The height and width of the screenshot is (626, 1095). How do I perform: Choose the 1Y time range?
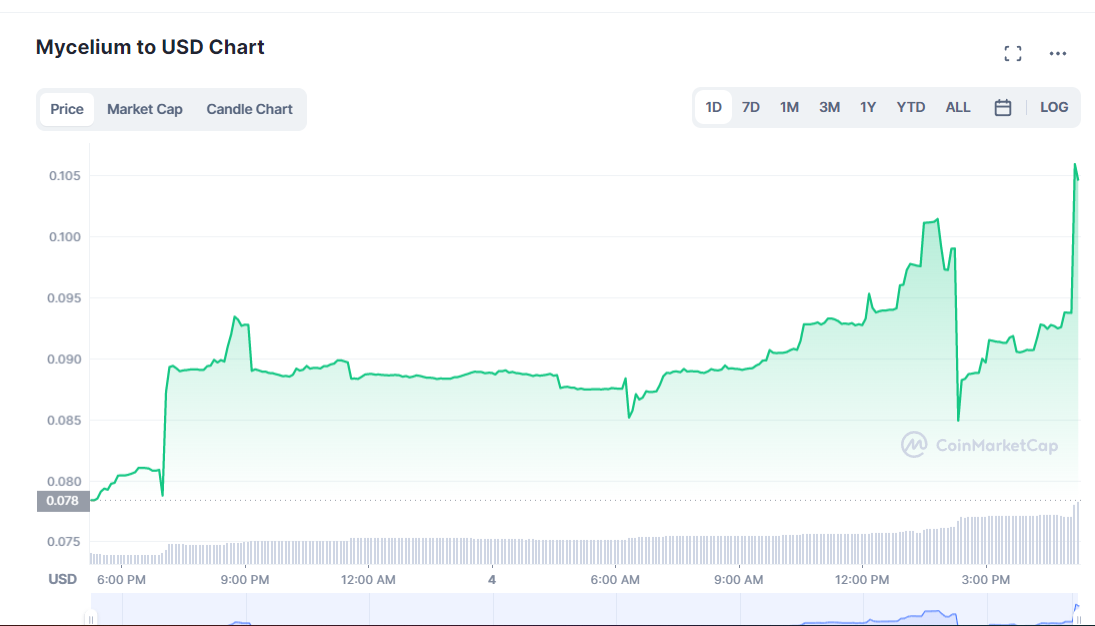(868, 108)
